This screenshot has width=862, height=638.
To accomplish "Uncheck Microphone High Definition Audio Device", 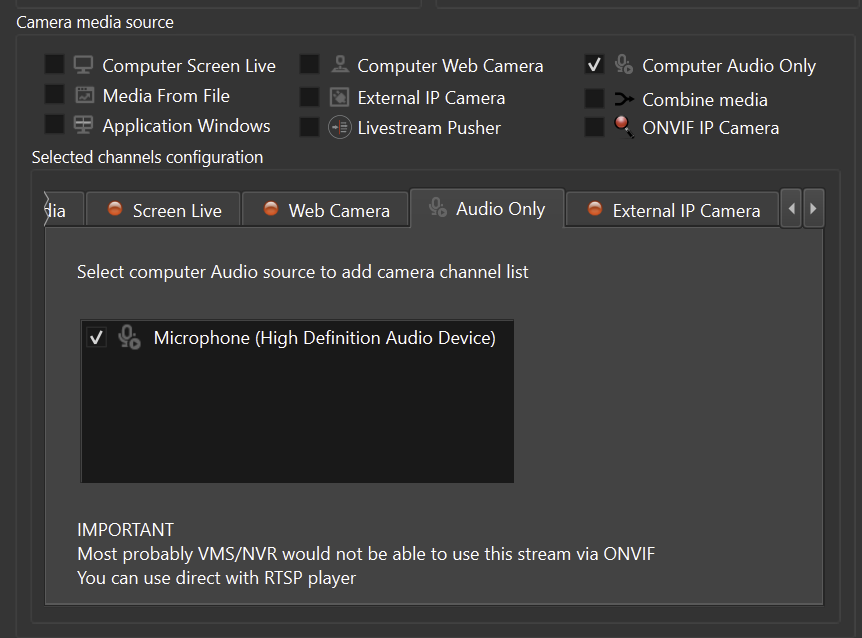I will tap(96, 338).
